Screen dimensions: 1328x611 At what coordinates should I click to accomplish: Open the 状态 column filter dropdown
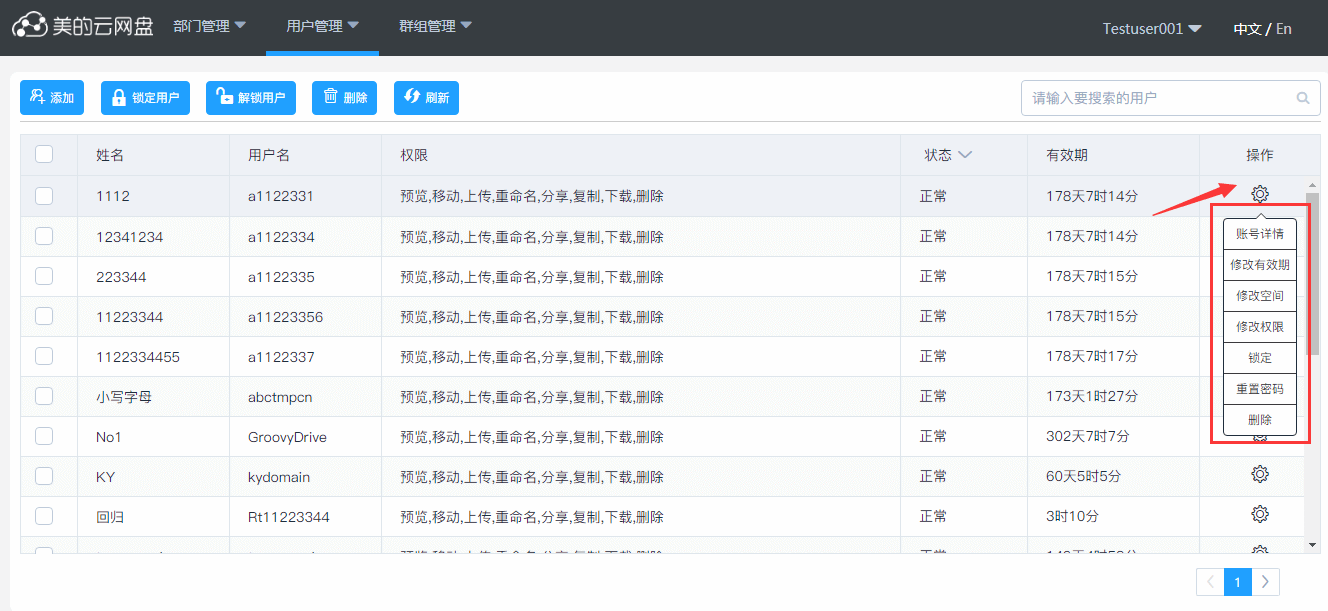point(965,155)
